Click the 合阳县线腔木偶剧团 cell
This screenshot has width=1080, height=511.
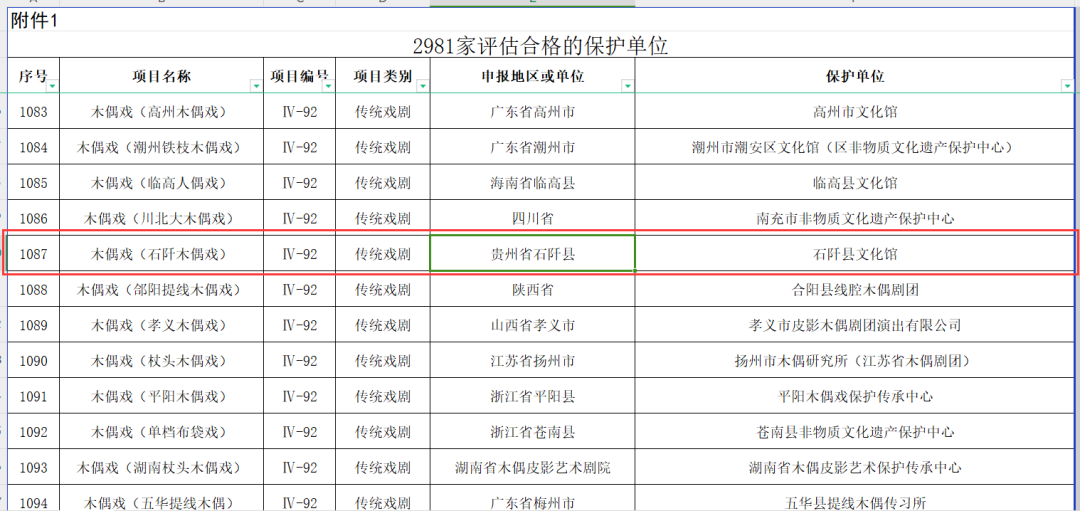855,290
